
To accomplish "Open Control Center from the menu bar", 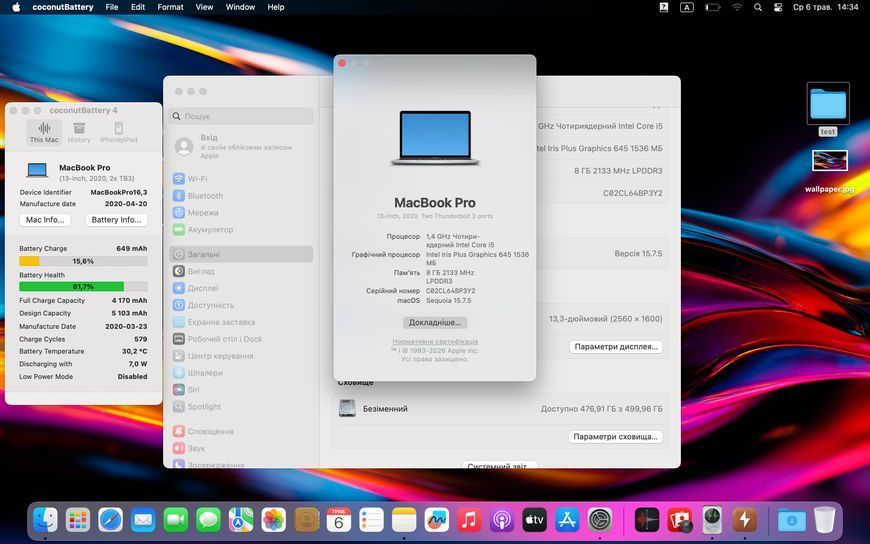I will (778, 7).
